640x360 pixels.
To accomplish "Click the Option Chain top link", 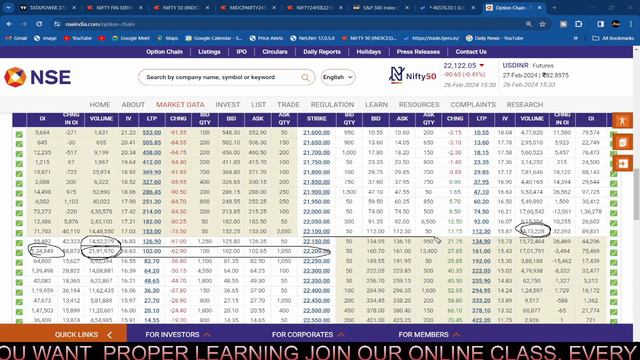I will tap(164, 52).
